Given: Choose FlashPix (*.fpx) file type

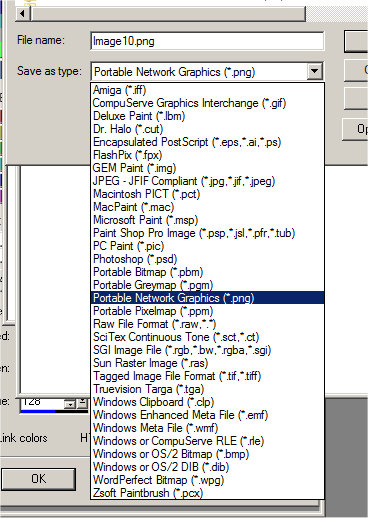Looking at the screenshot, I should pyautogui.click(x=207, y=155).
